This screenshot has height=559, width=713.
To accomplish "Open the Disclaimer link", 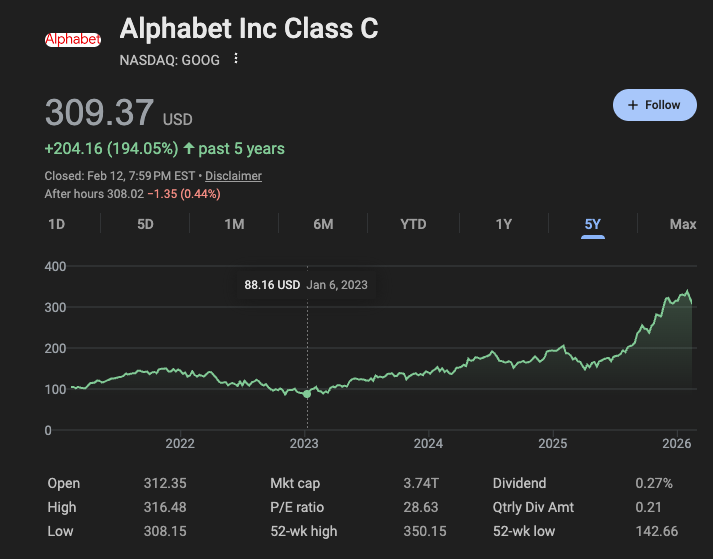I will point(233,176).
